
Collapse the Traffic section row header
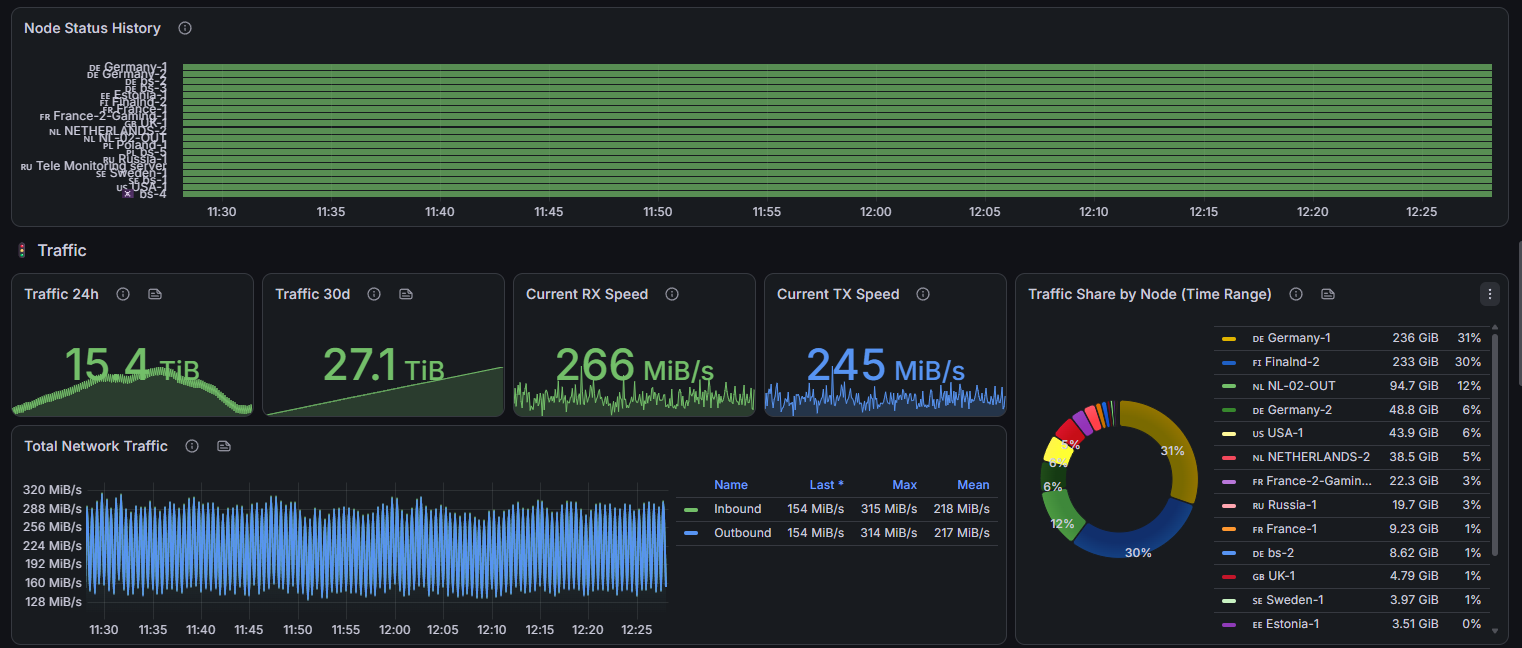[x=62, y=250]
